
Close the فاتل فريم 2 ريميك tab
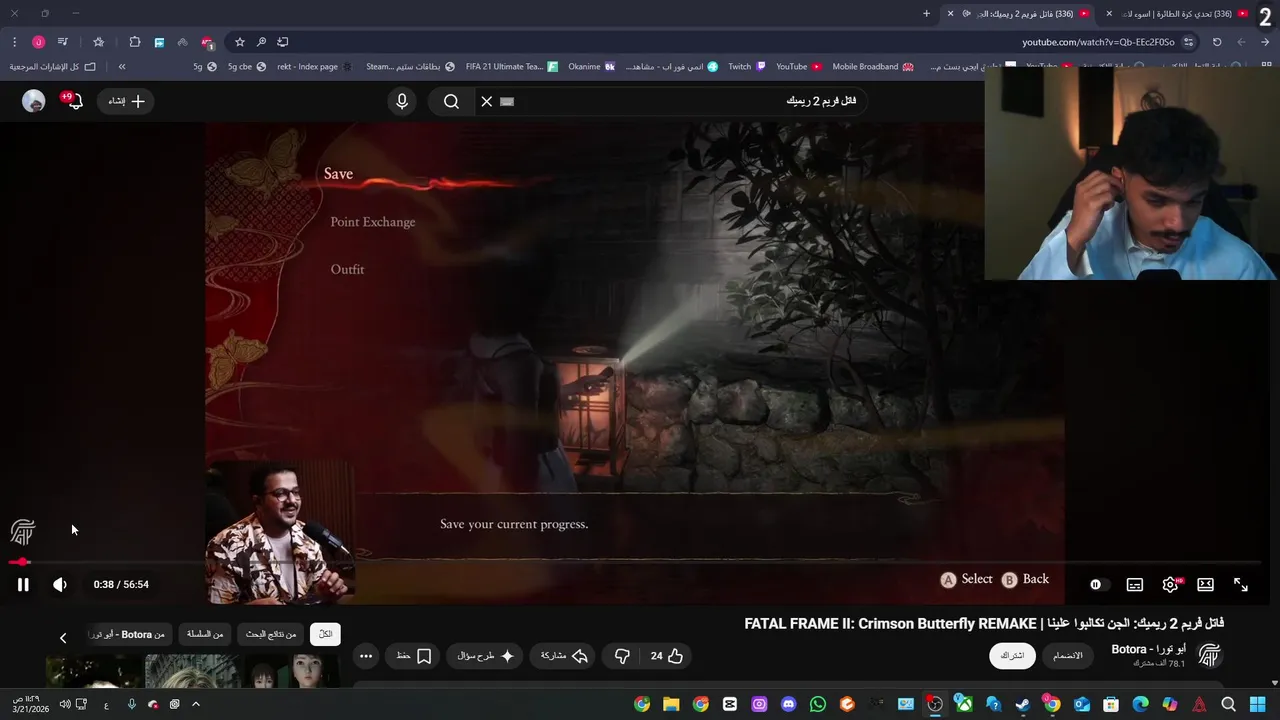point(950,14)
